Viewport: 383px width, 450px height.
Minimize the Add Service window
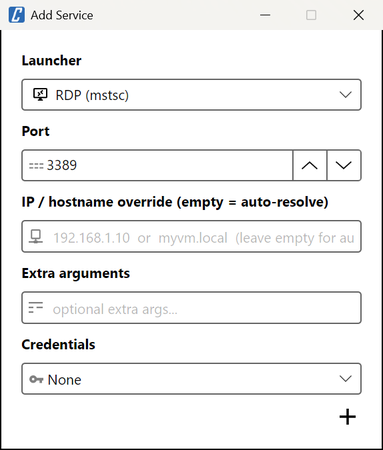coord(265,15)
